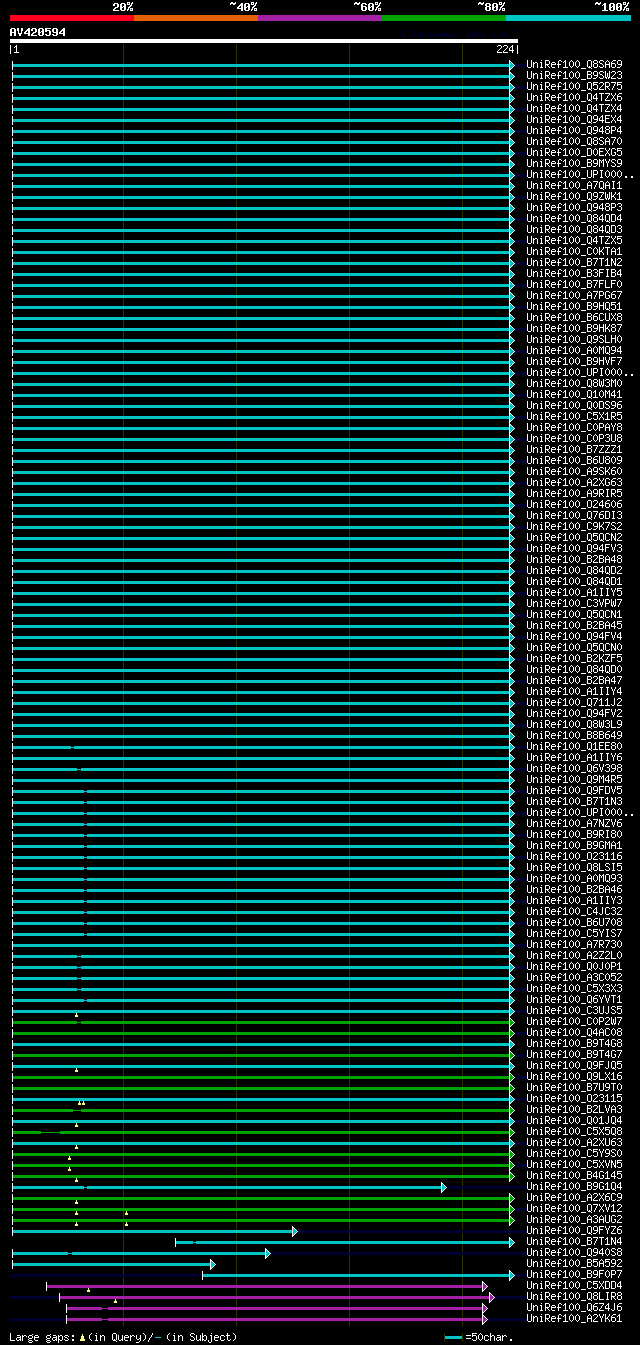This screenshot has height=1345, width=640.
Task: Select the UniRef100_Q10M41 label
Action: pyautogui.click(x=574, y=394)
